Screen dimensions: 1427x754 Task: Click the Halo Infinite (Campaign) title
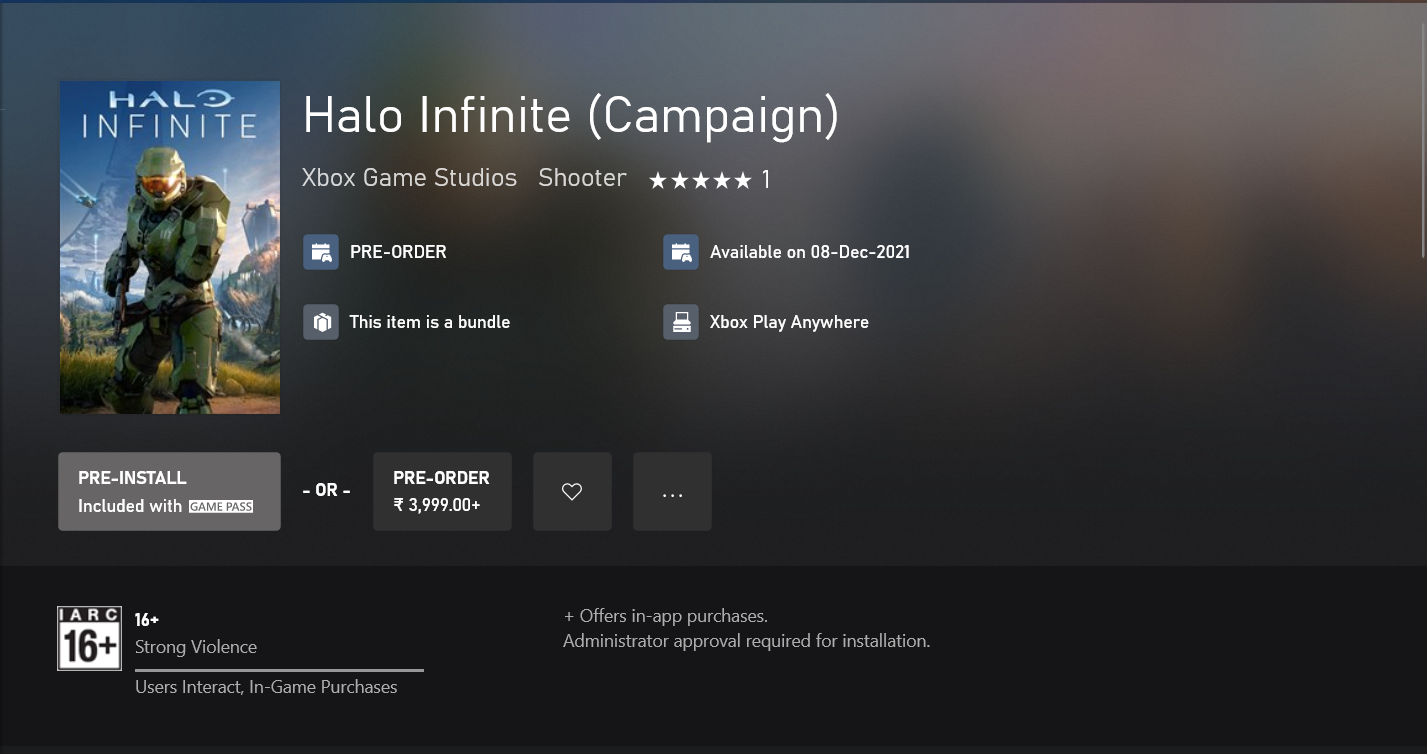[570, 116]
